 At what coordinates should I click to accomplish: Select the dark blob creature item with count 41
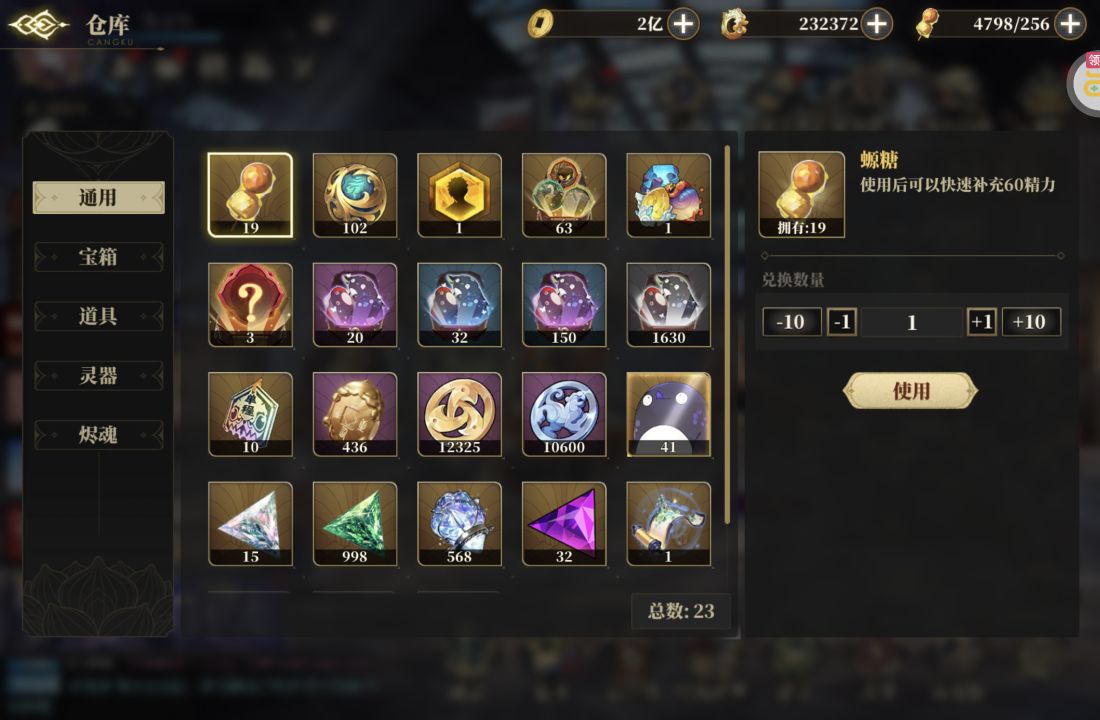[669, 414]
